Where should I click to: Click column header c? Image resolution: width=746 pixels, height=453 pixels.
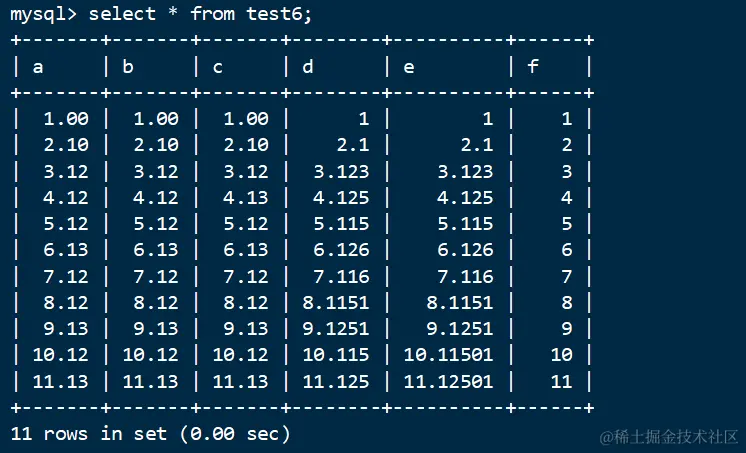point(218,68)
